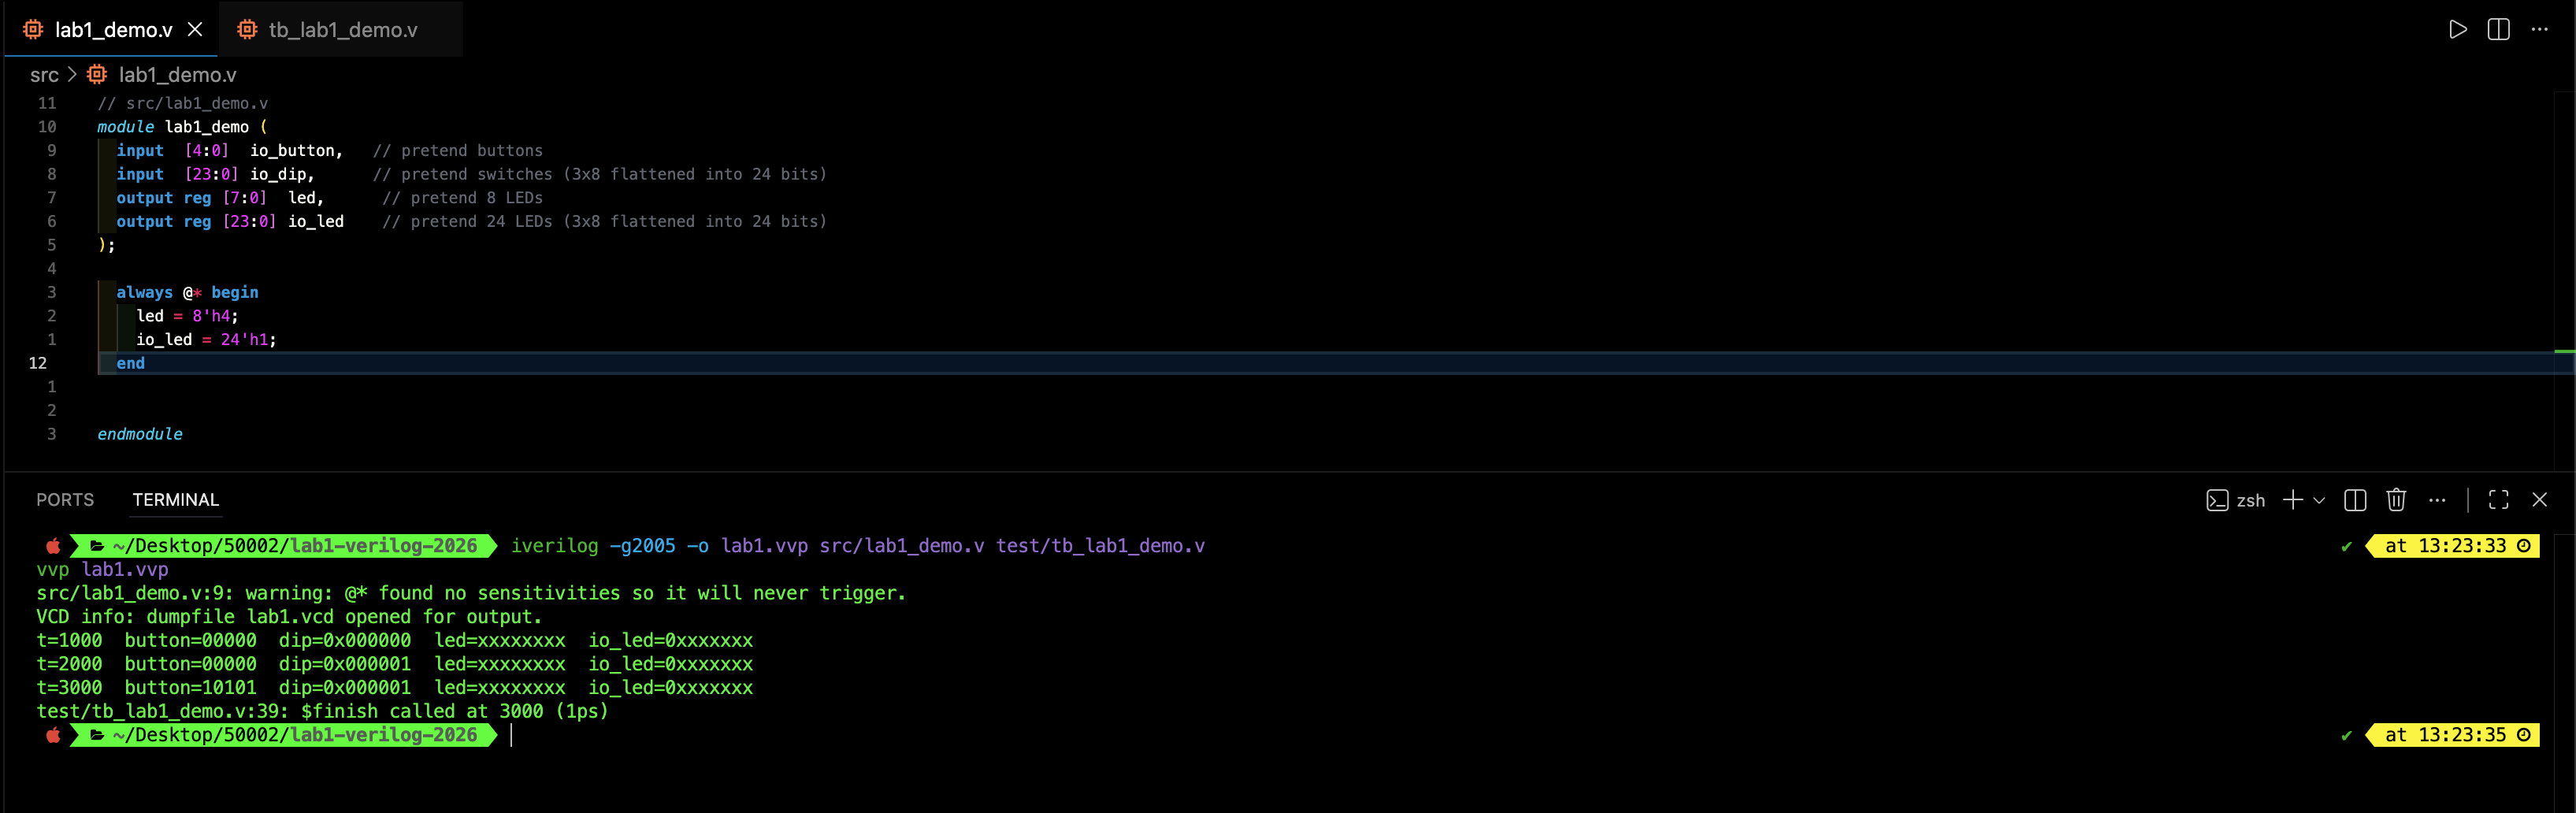Viewport: 2576px width, 813px height.
Task: Open lab1_demo.v breadcrumb symbol list
Action: tap(177, 75)
